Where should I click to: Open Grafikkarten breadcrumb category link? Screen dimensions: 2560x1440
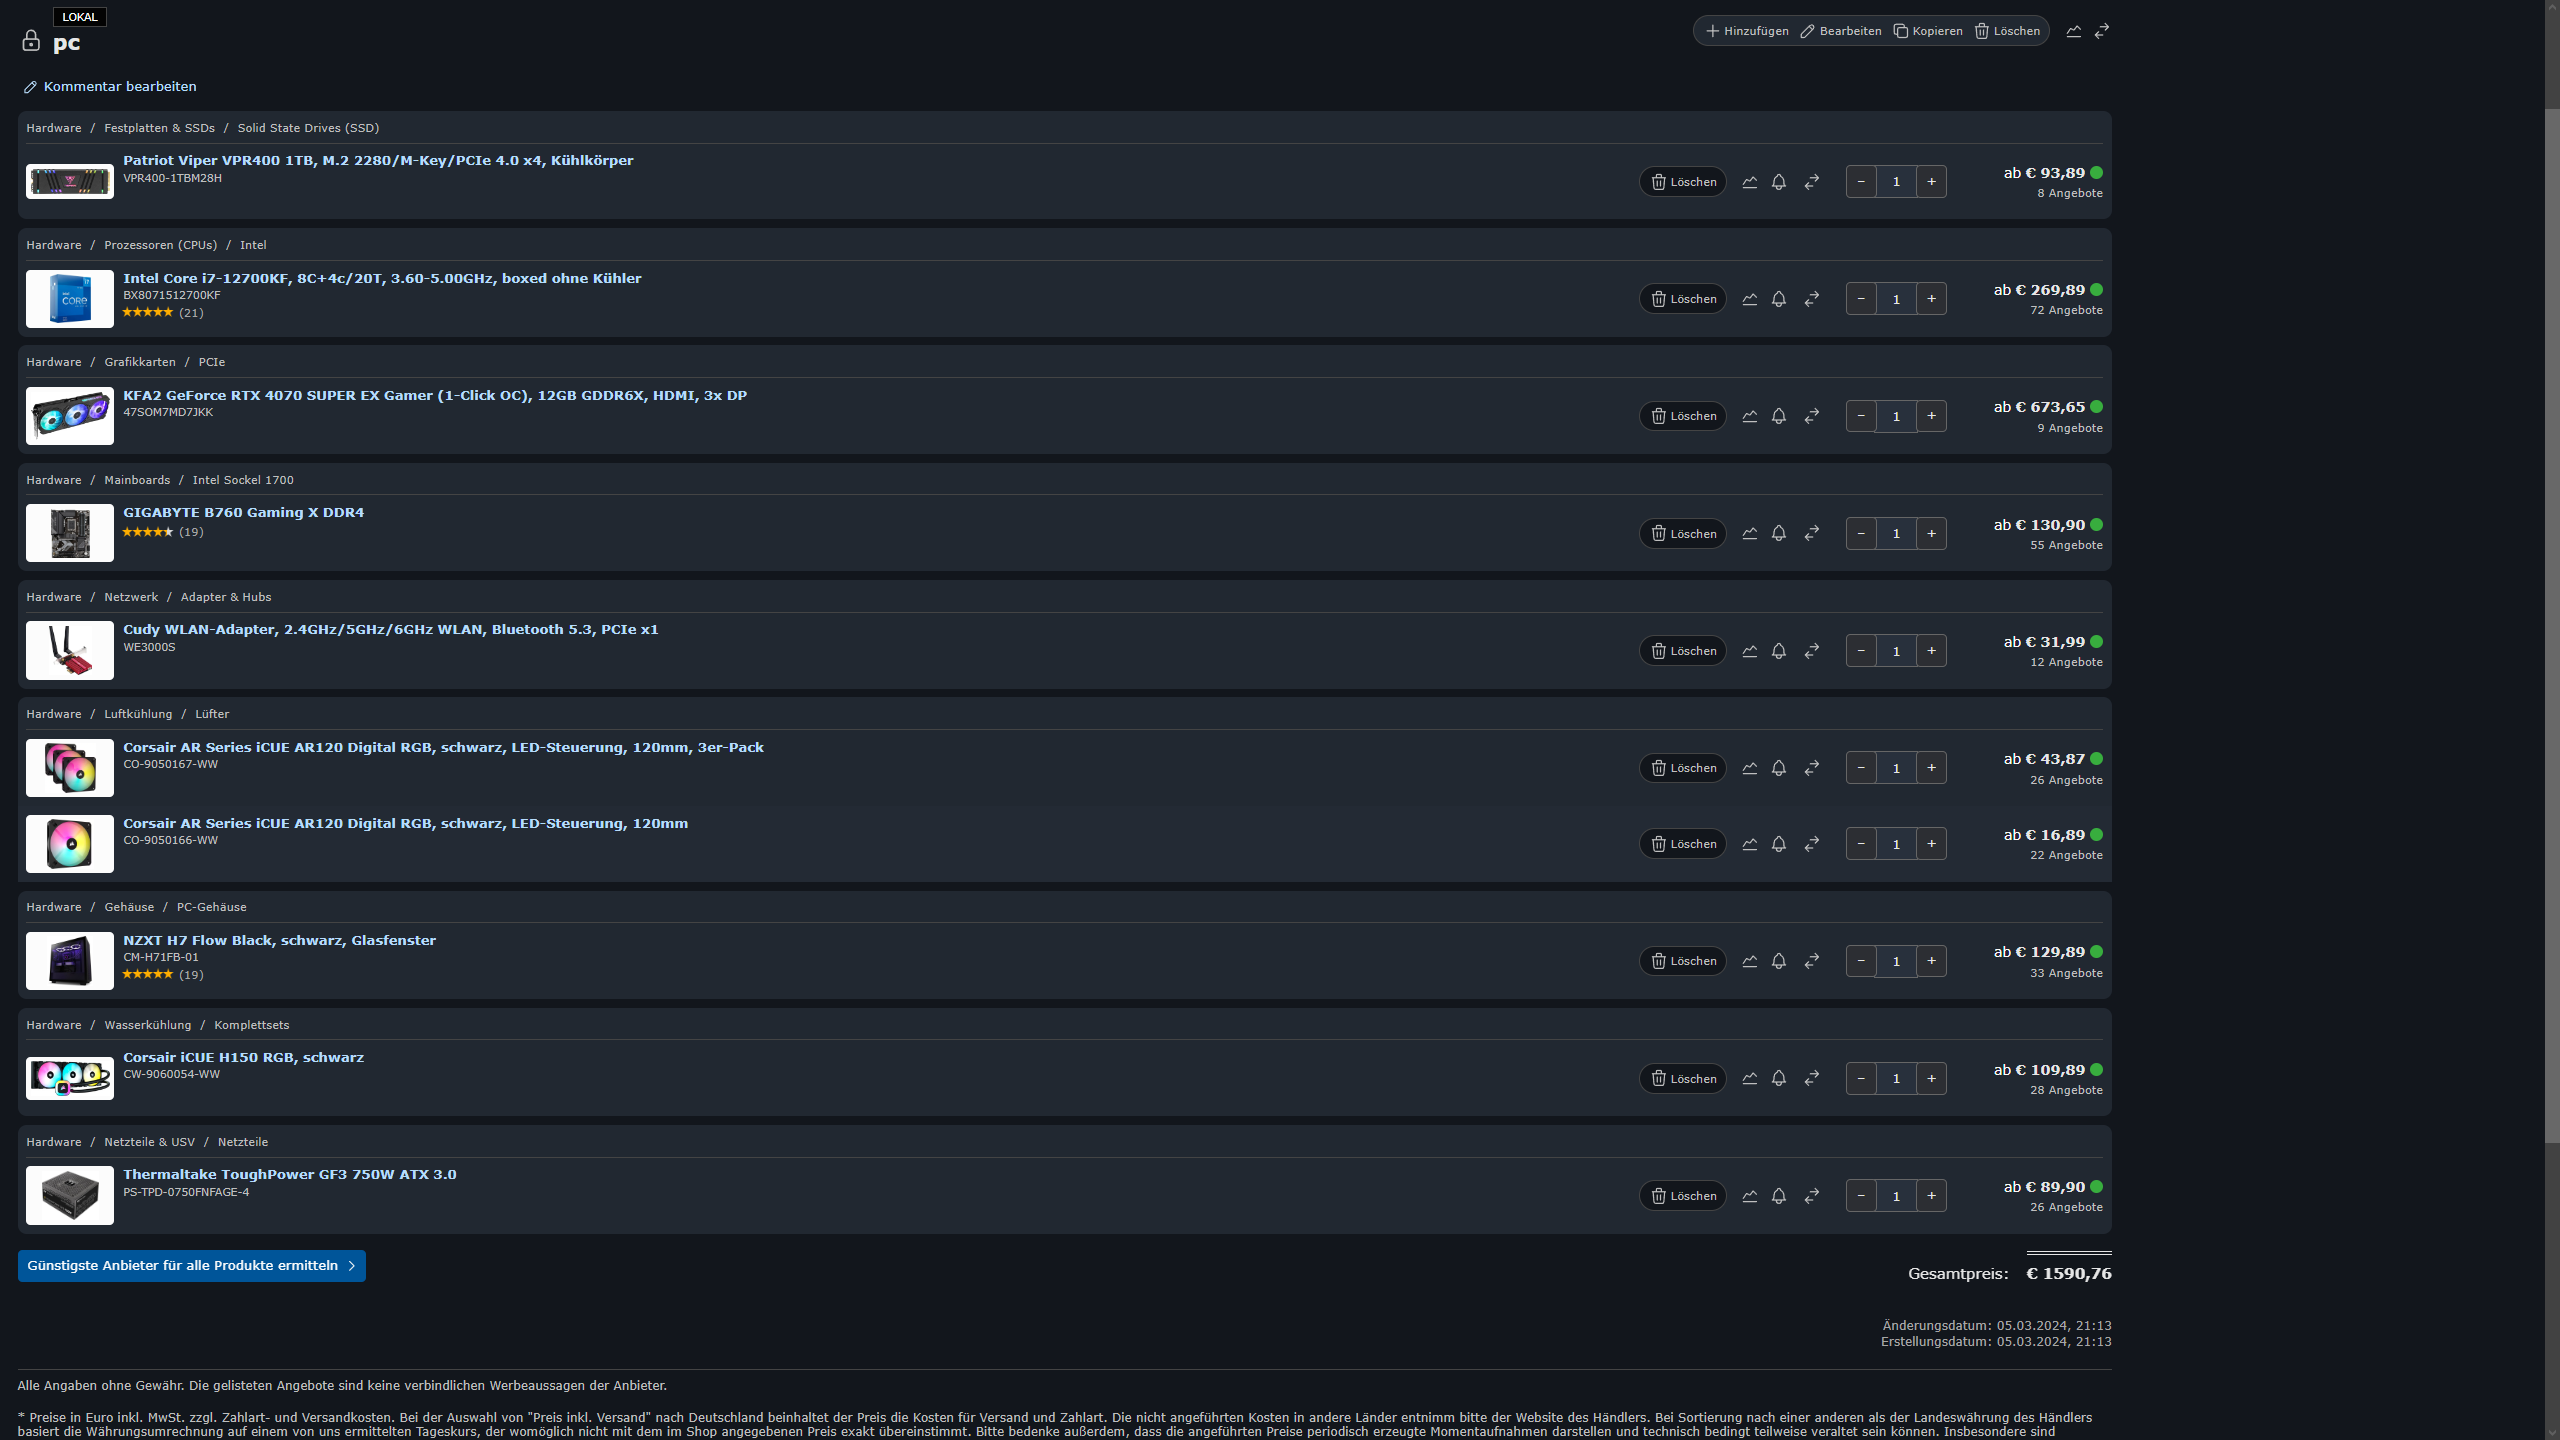139,362
